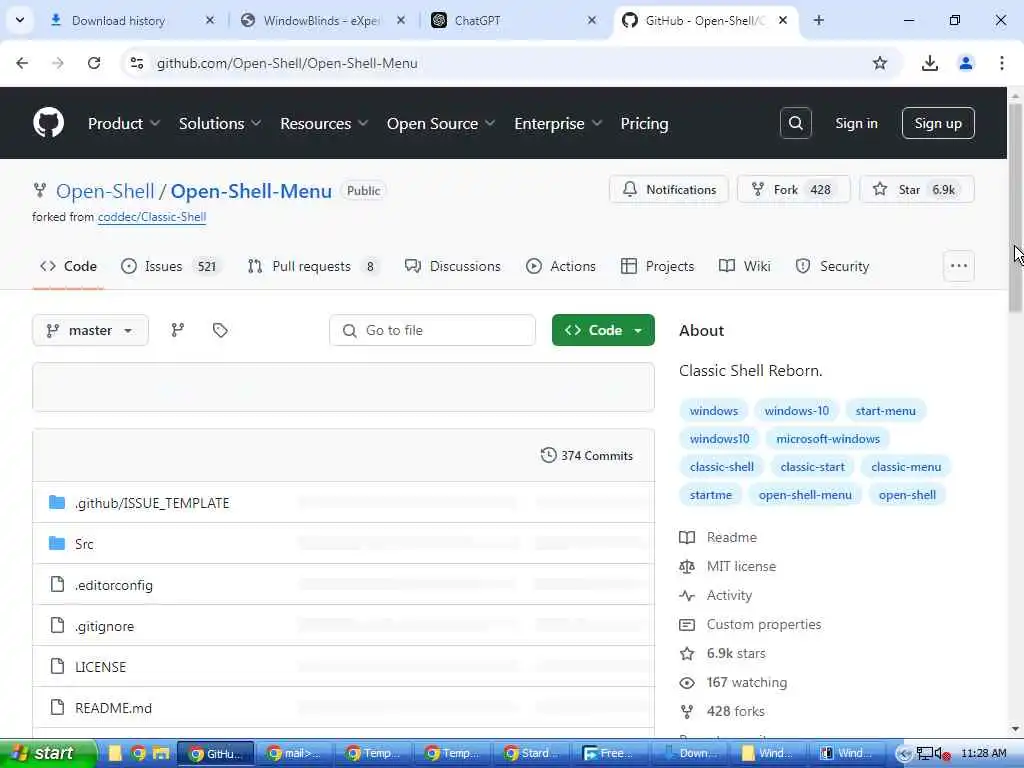Viewport: 1024px width, 768px height.
Task: Go back with the browser back arrow
Action: (22, 63)
